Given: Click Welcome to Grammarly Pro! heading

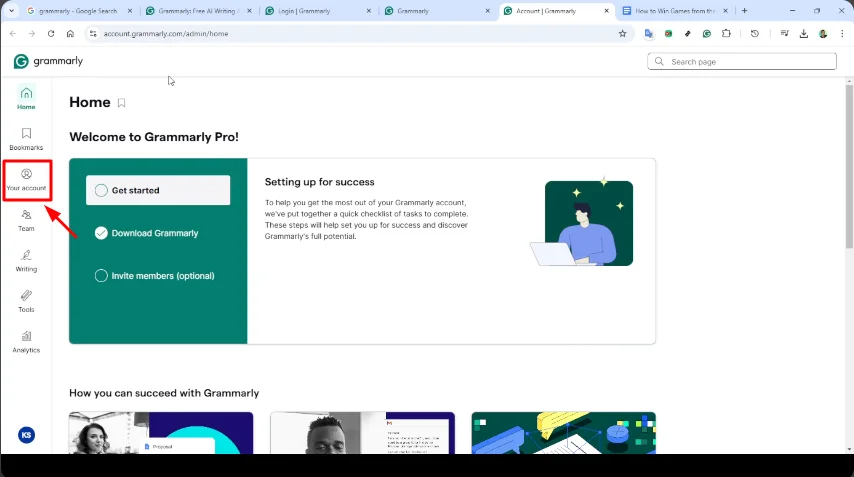Looking at the screenshot, I should coord(154,137).
